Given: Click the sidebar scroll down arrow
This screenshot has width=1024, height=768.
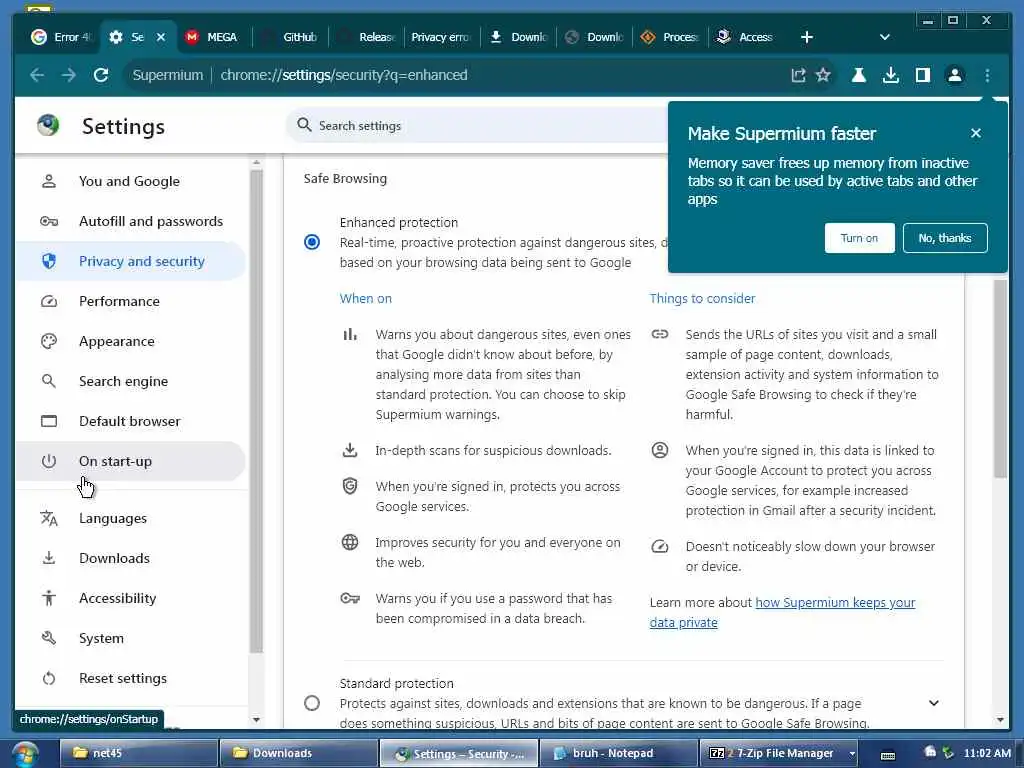Looking at the screenshot, I should [x=256, y=720].
